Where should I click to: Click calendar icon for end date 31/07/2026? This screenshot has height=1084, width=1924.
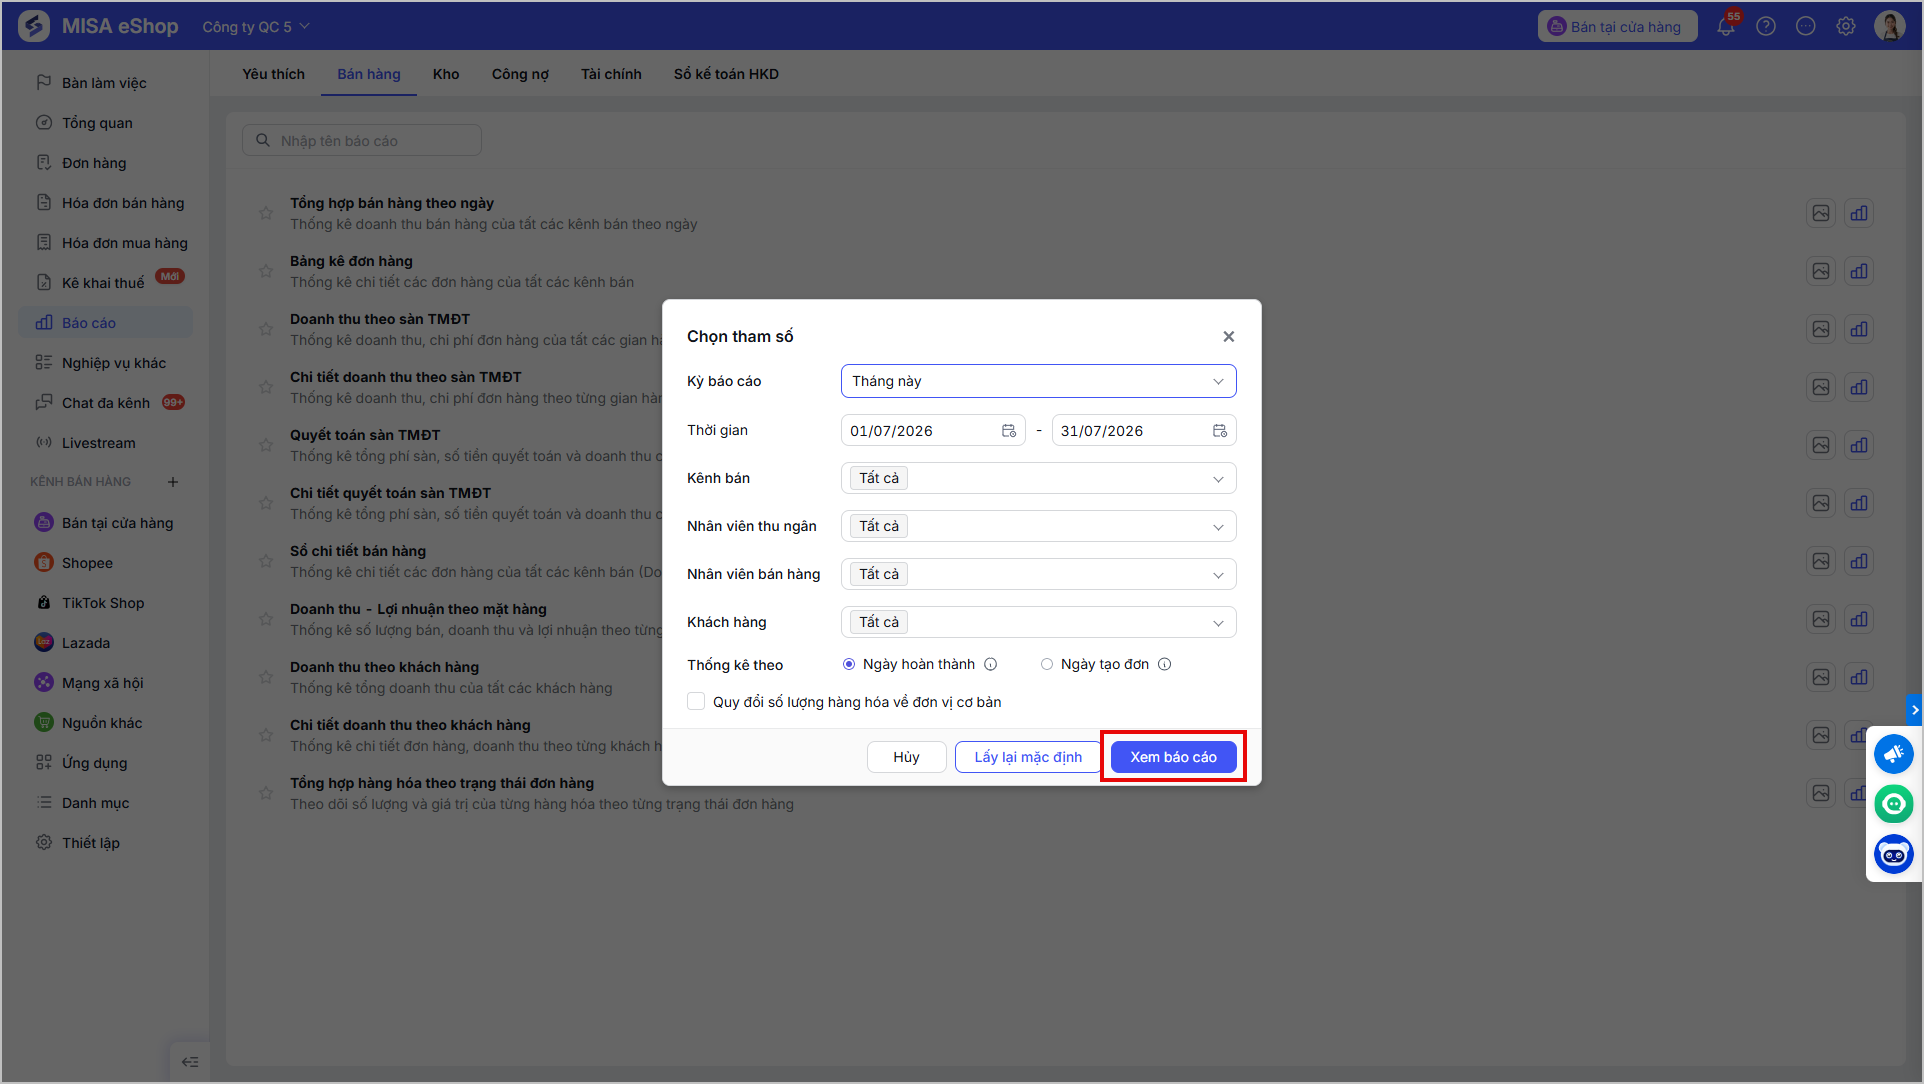click(x=1220, y=431)
